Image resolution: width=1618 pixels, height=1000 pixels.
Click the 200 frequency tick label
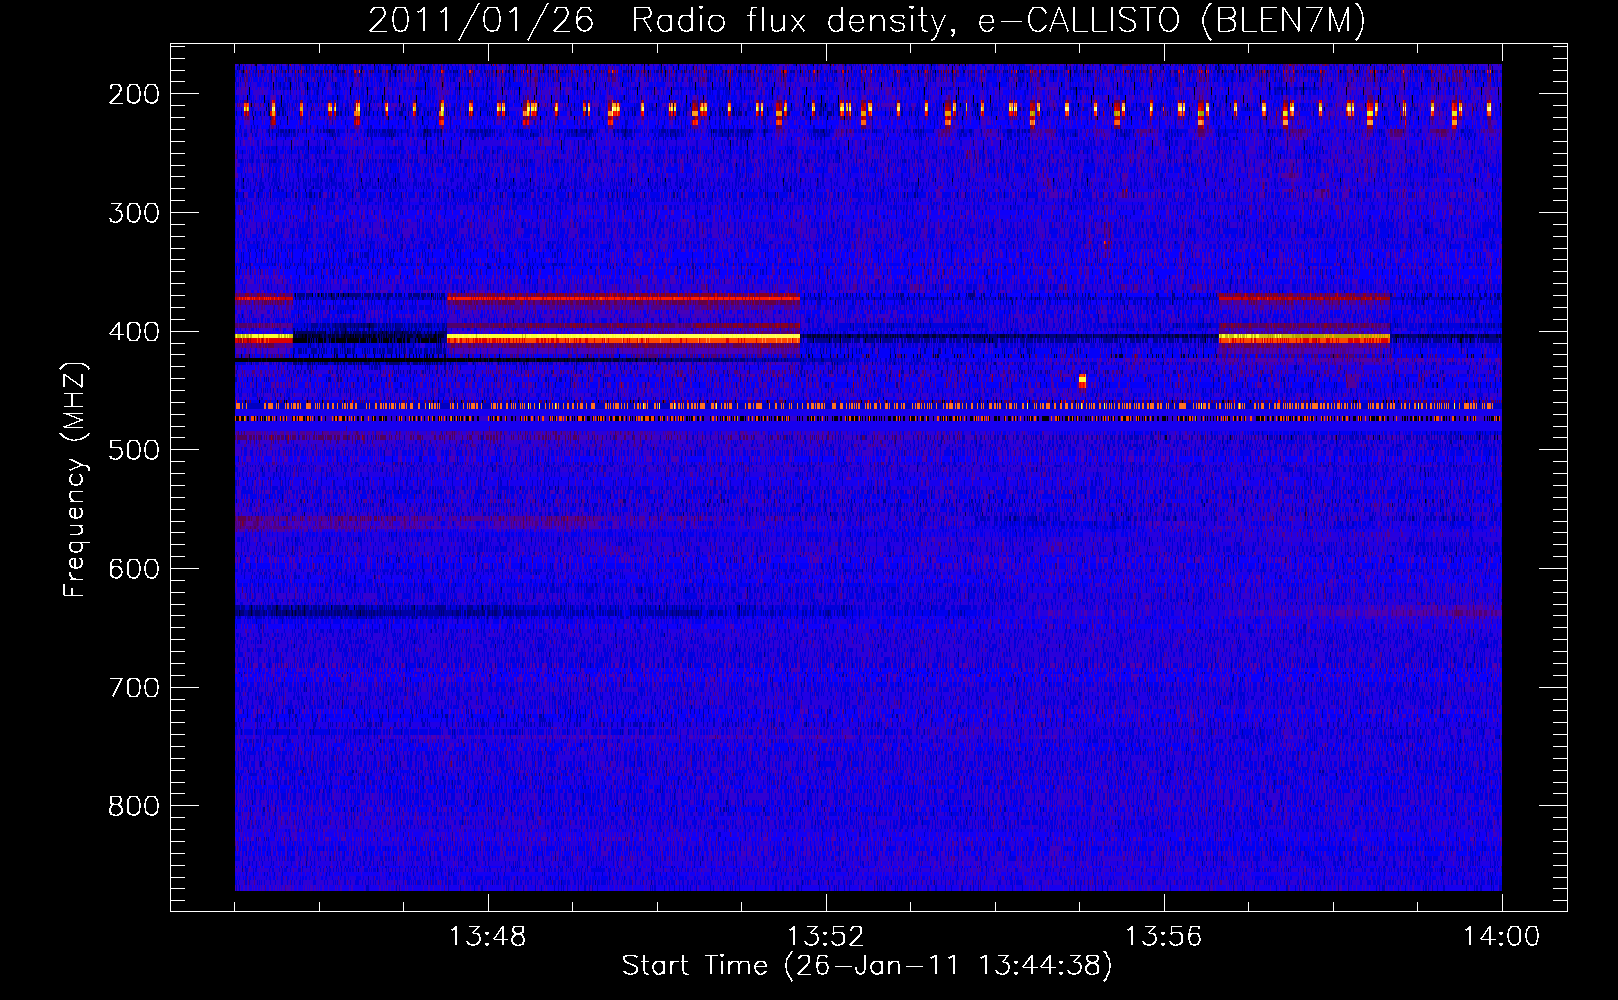coord(134,94)
